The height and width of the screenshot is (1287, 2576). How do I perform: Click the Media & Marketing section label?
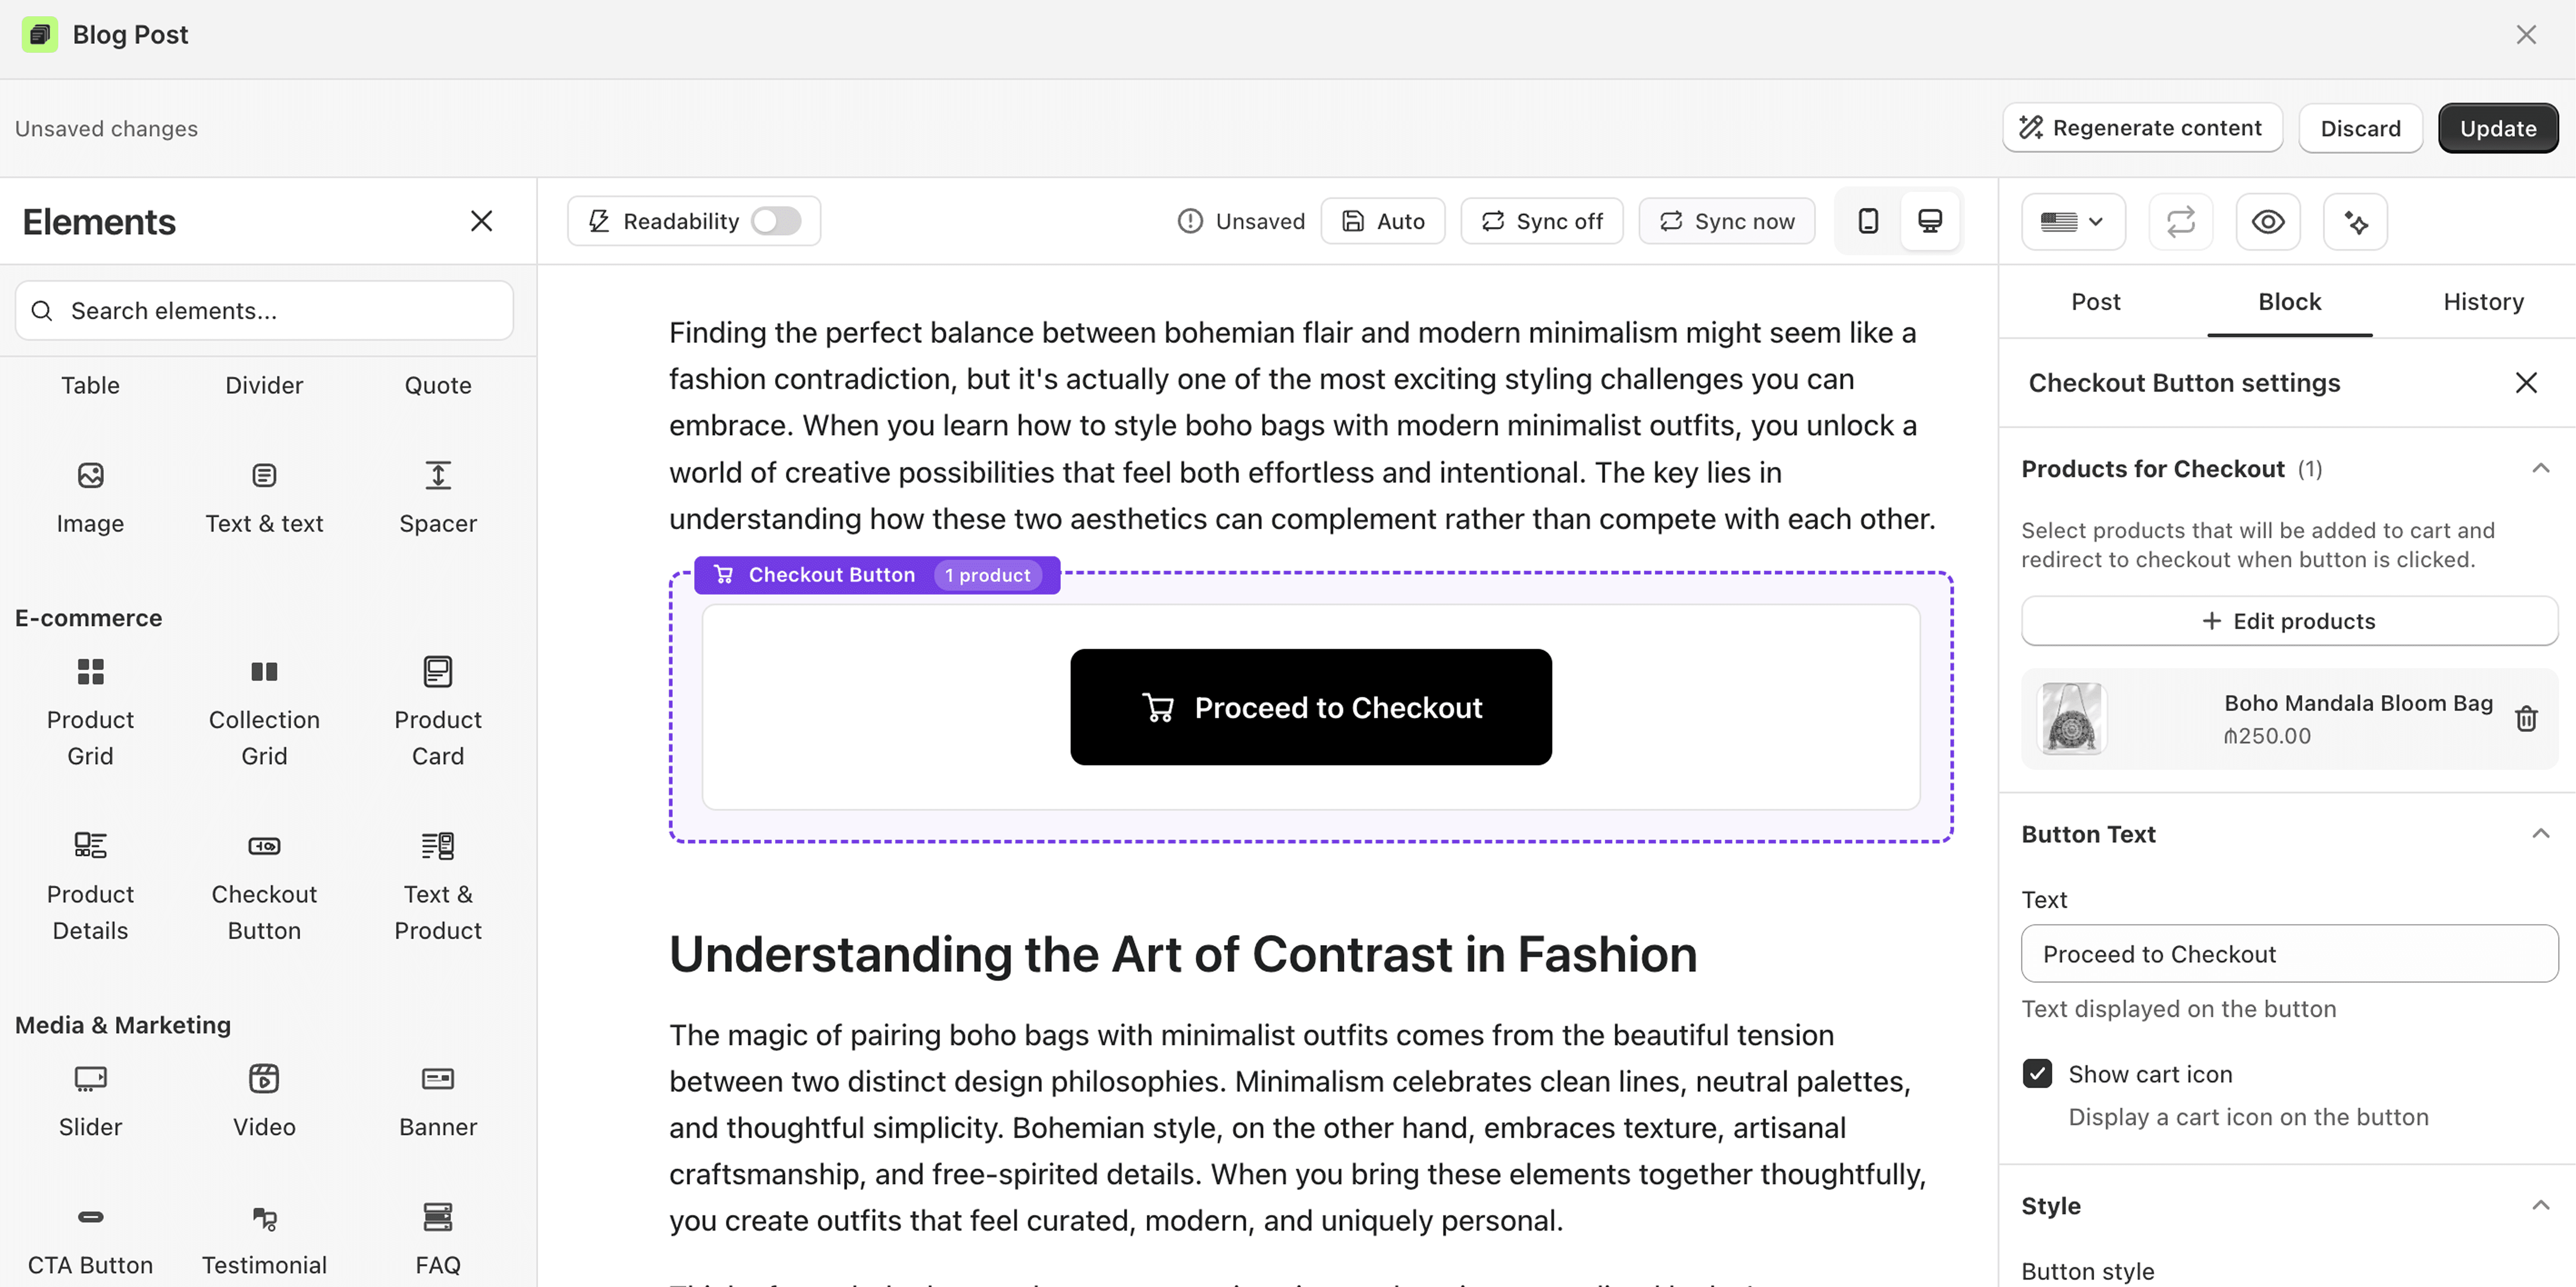point(123,1025)
